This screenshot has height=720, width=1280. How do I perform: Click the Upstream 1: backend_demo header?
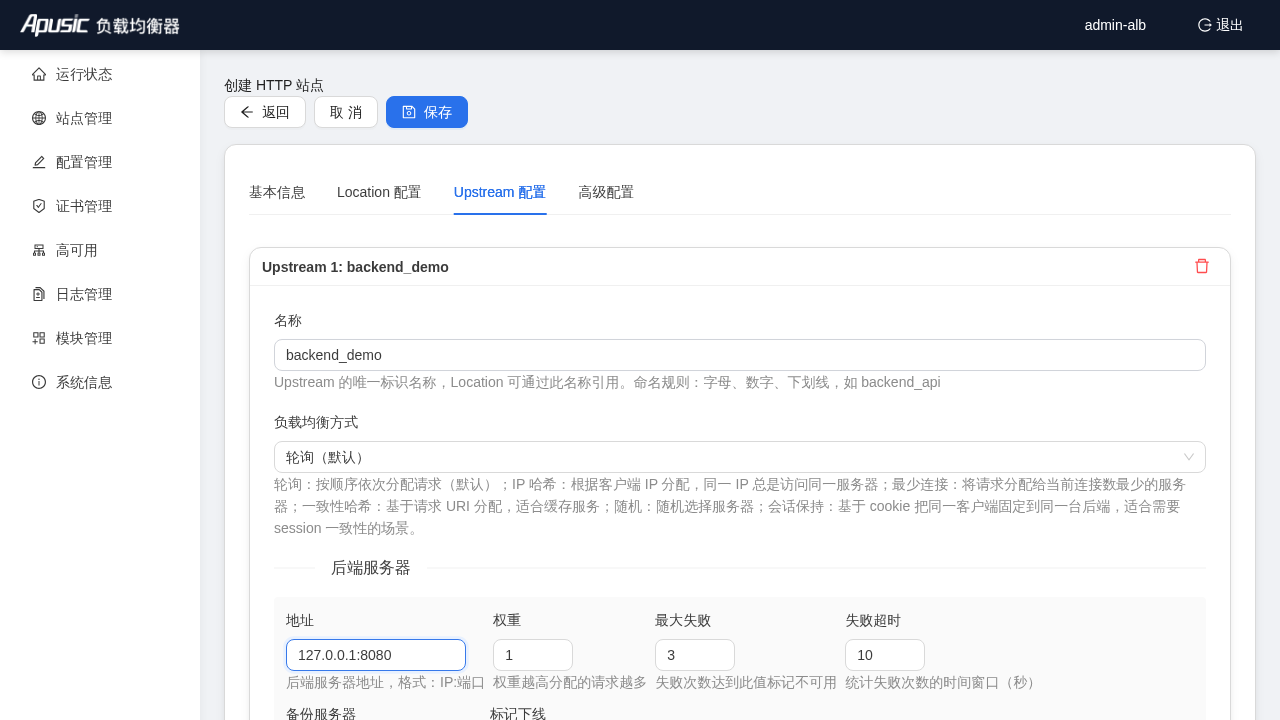tap(355, 267)
